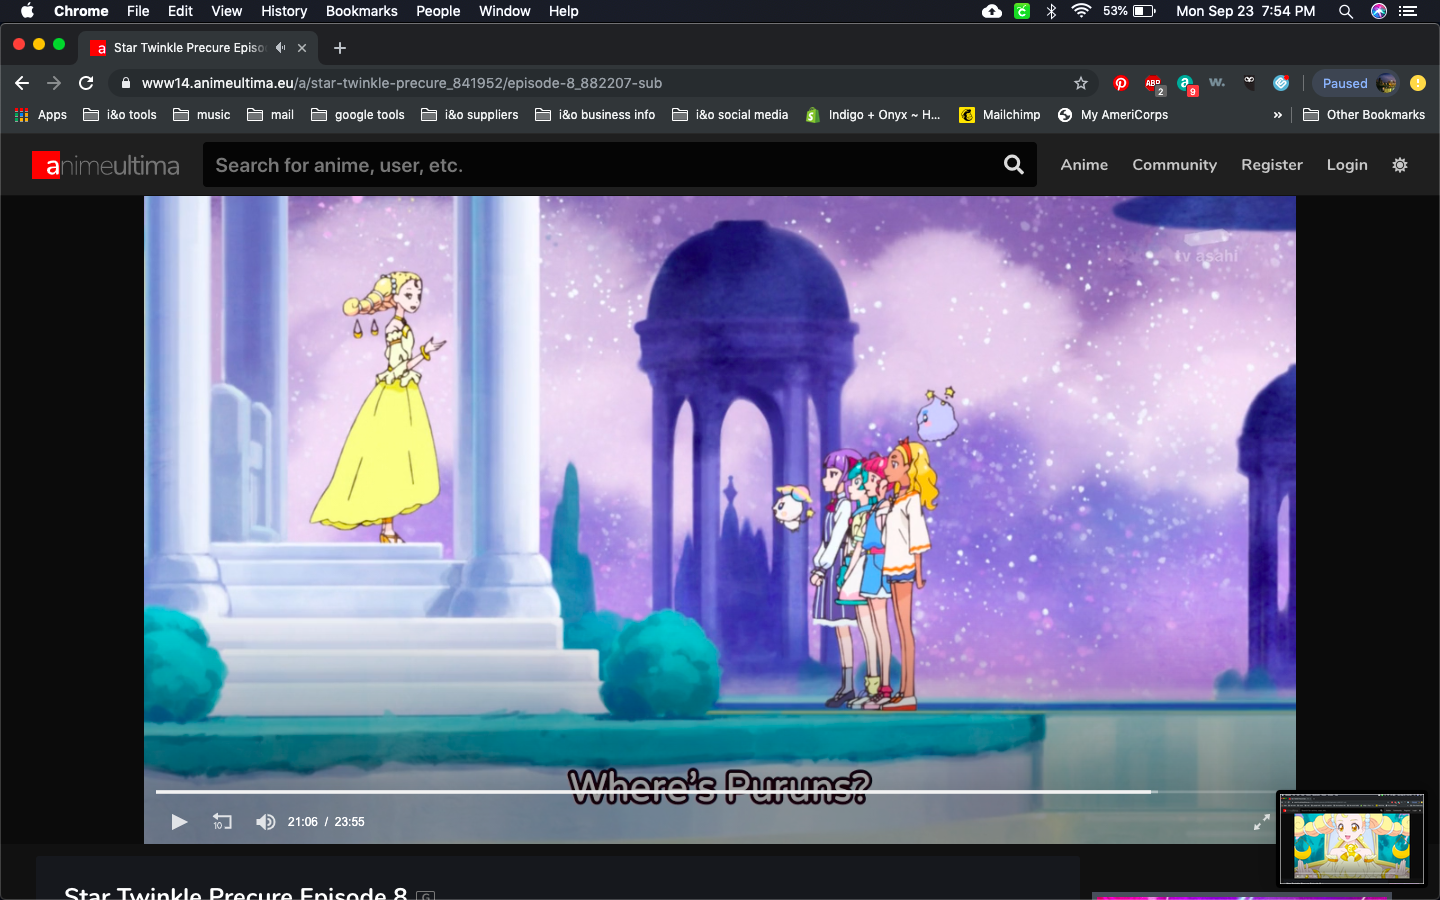Rewind video 10 seconds
This screenshot has height=900, width=1440.
click(222, 822)
